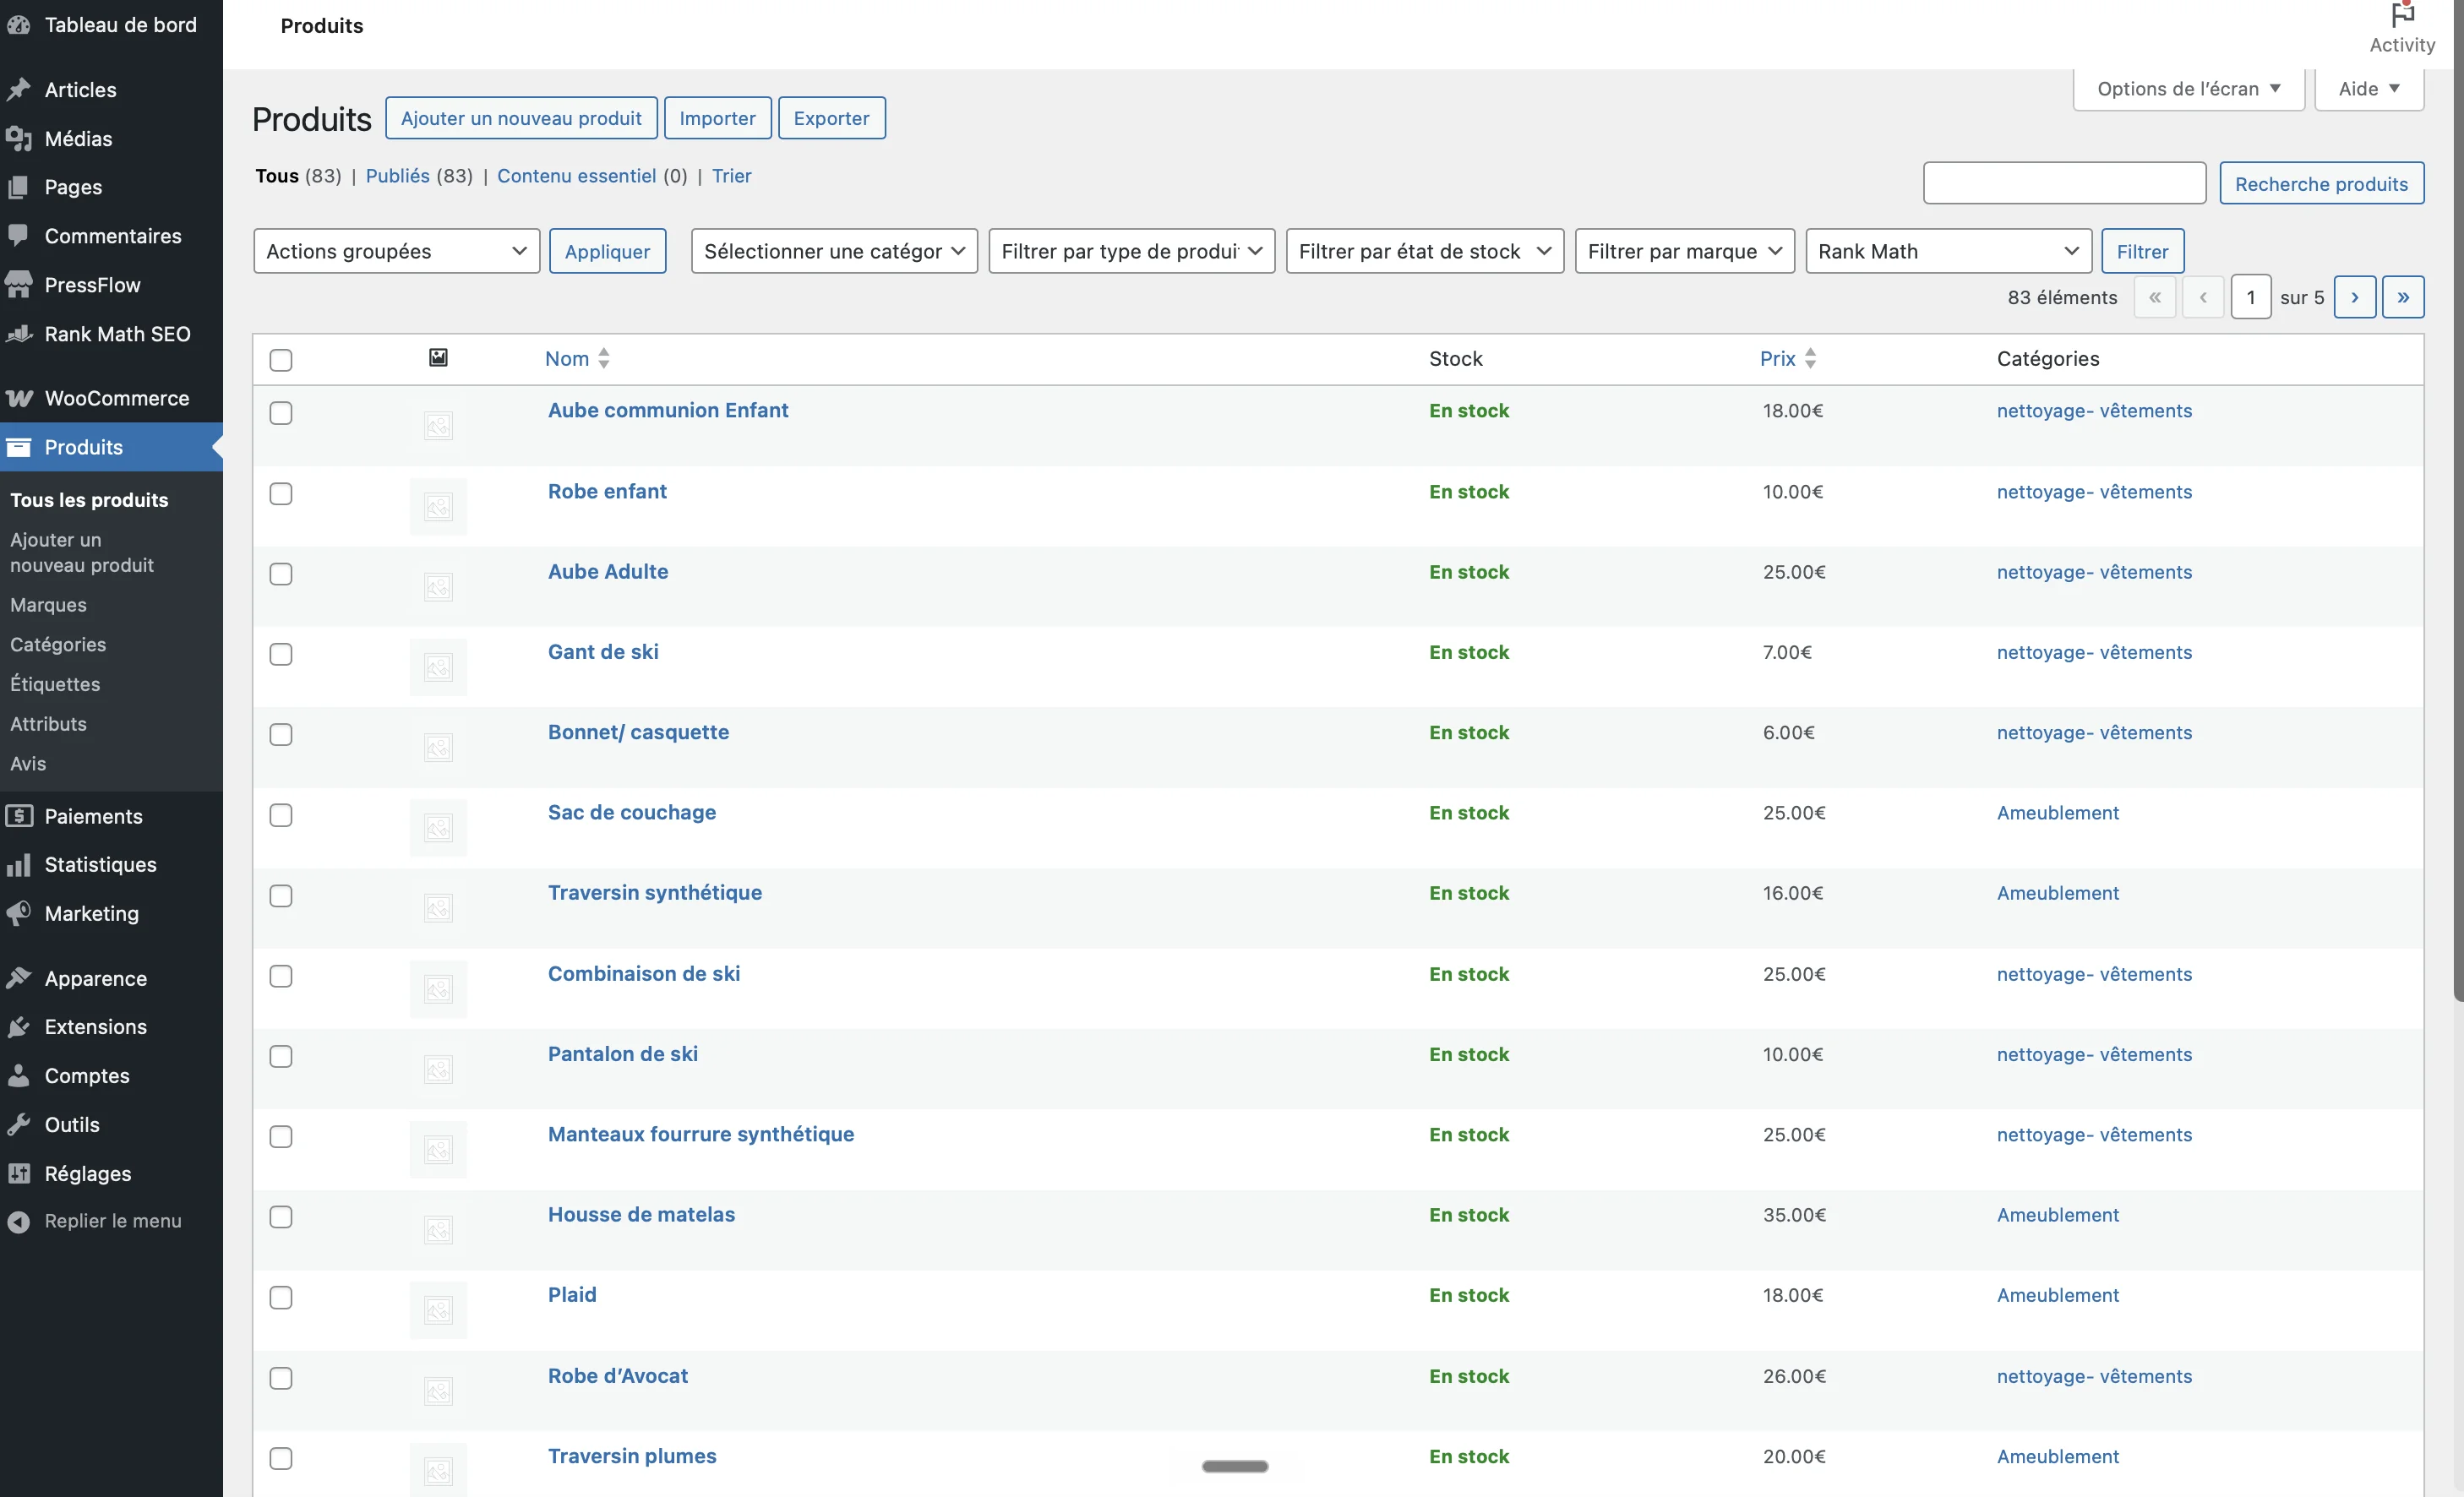Click the Replier le menu collapse icon
The width and height of the screenshot is (2464, 1497).
[x=19, y=1221]
